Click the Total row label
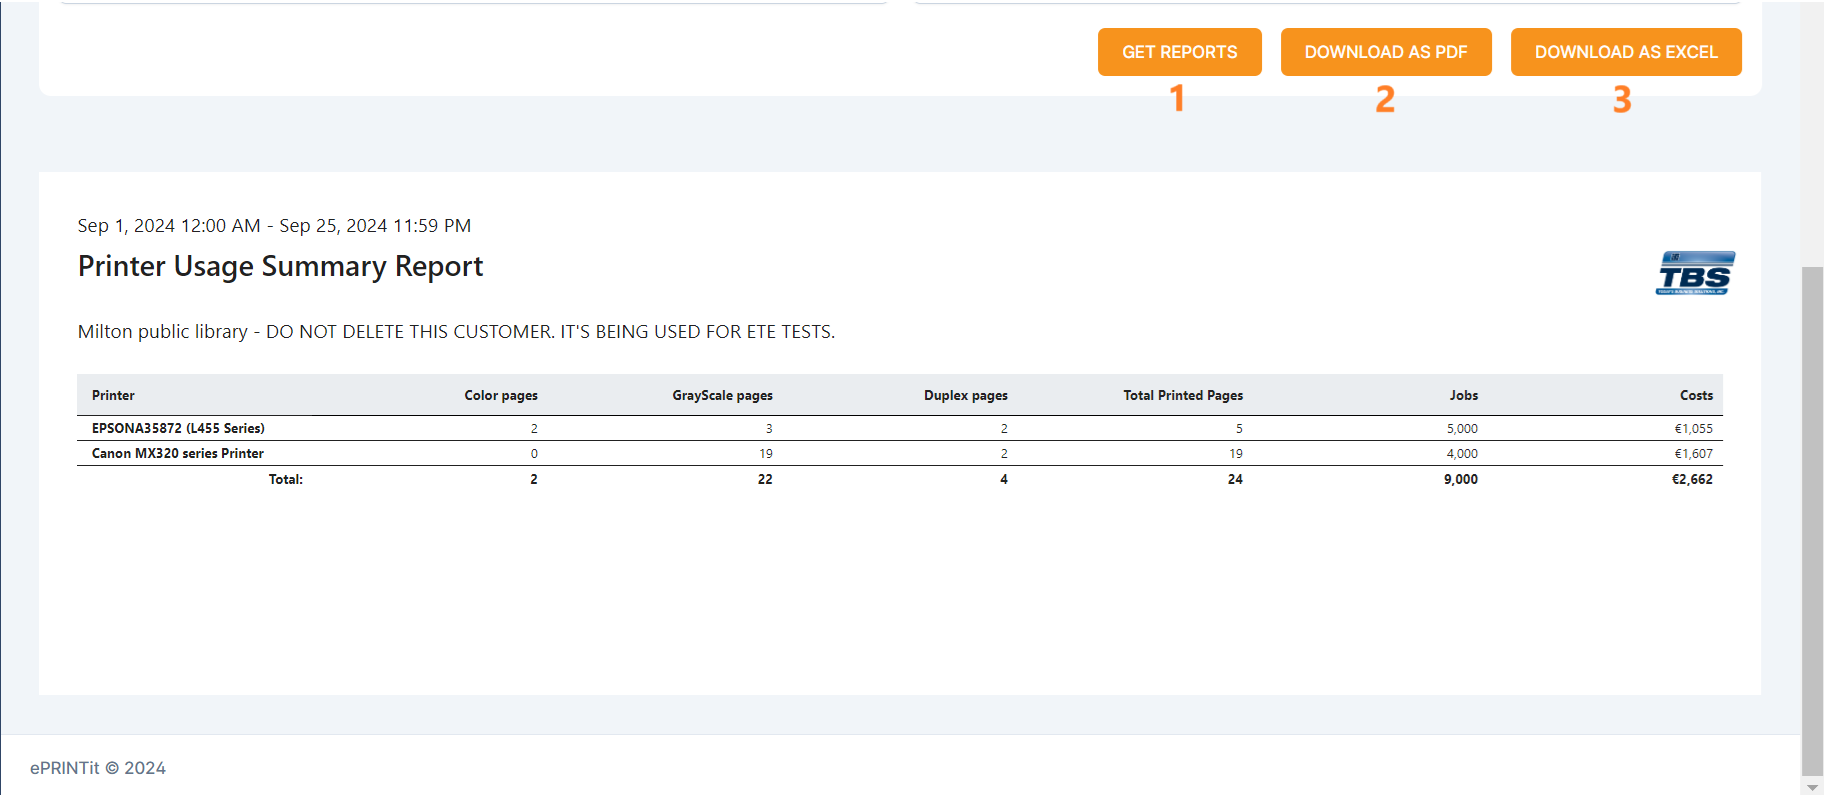This screenshot has width=1824, height=795. (285, 480)
